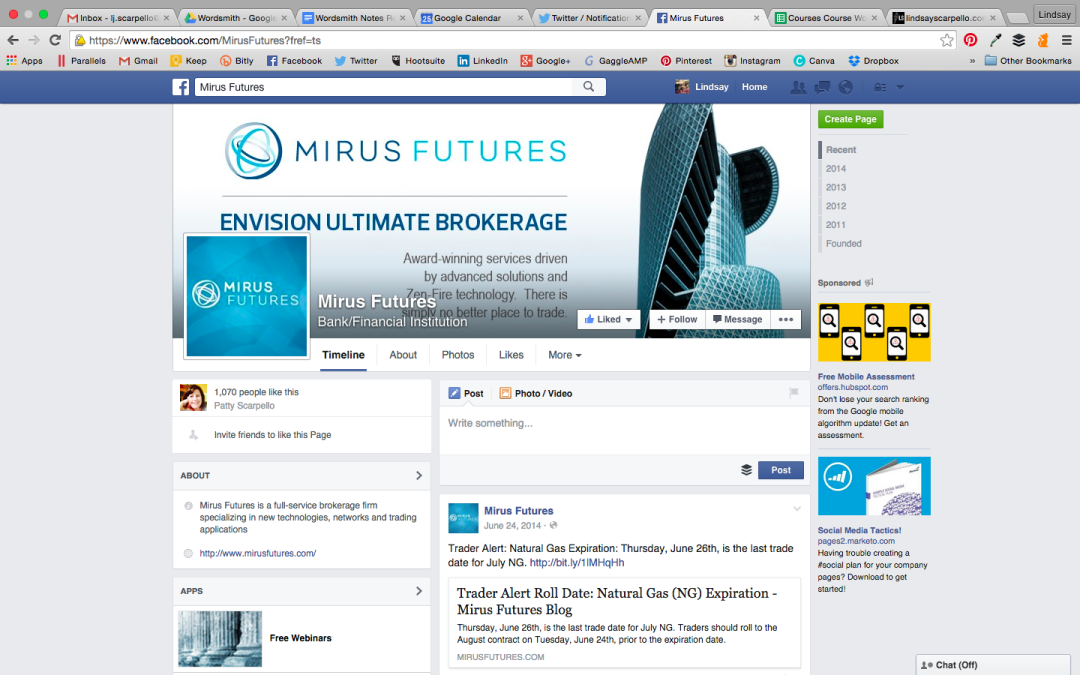Switch to the Timeline tab
Screen dimensions: 1080x675
pos(344,355)
